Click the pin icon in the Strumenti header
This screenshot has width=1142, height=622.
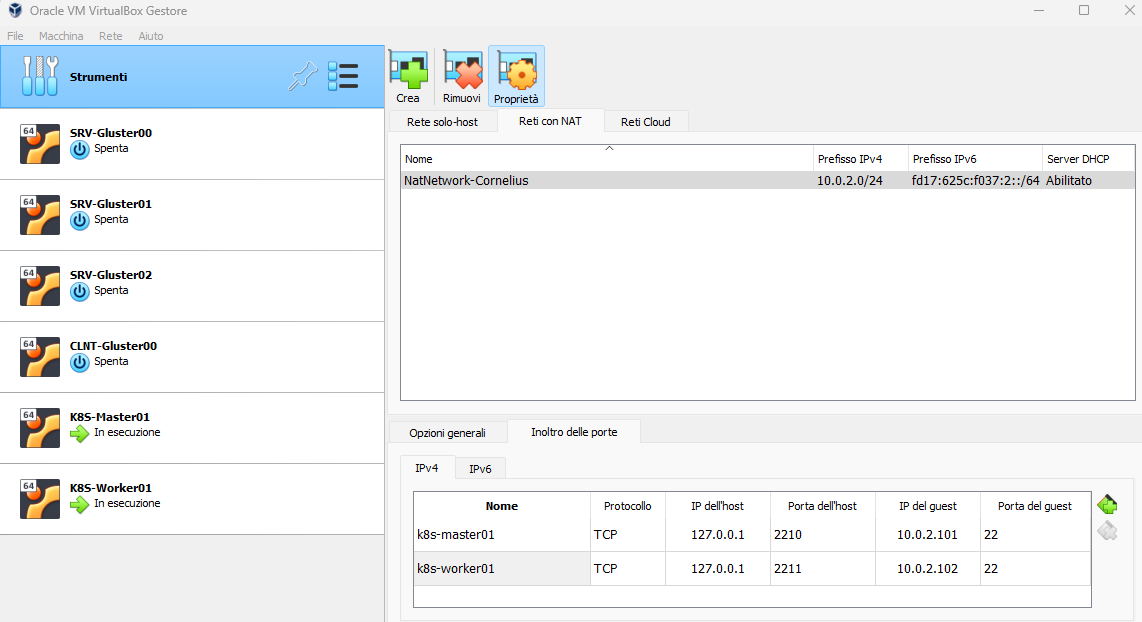click(x=303, y=76)
